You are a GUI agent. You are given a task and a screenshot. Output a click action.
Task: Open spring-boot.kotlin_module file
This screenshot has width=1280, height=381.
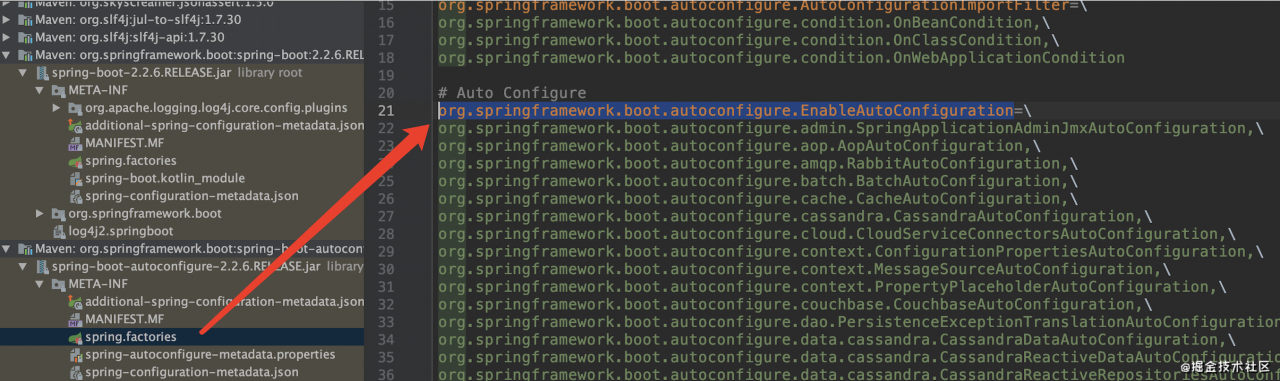[x=165, y=178]
